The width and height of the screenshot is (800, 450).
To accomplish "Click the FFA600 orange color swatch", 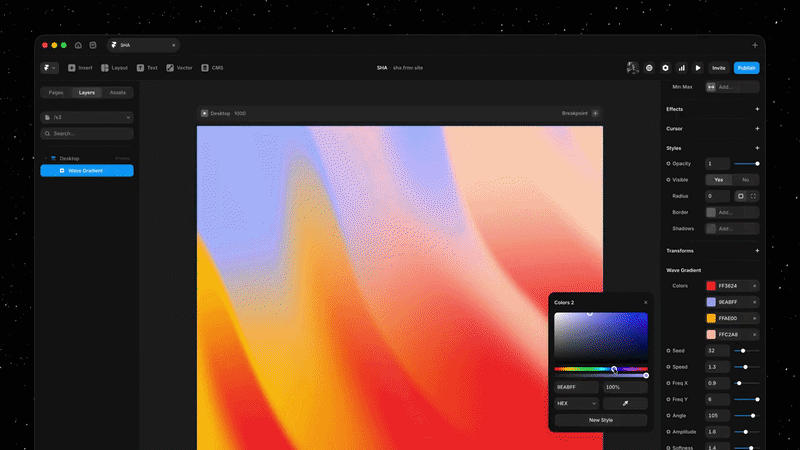I will pos(711,318).
